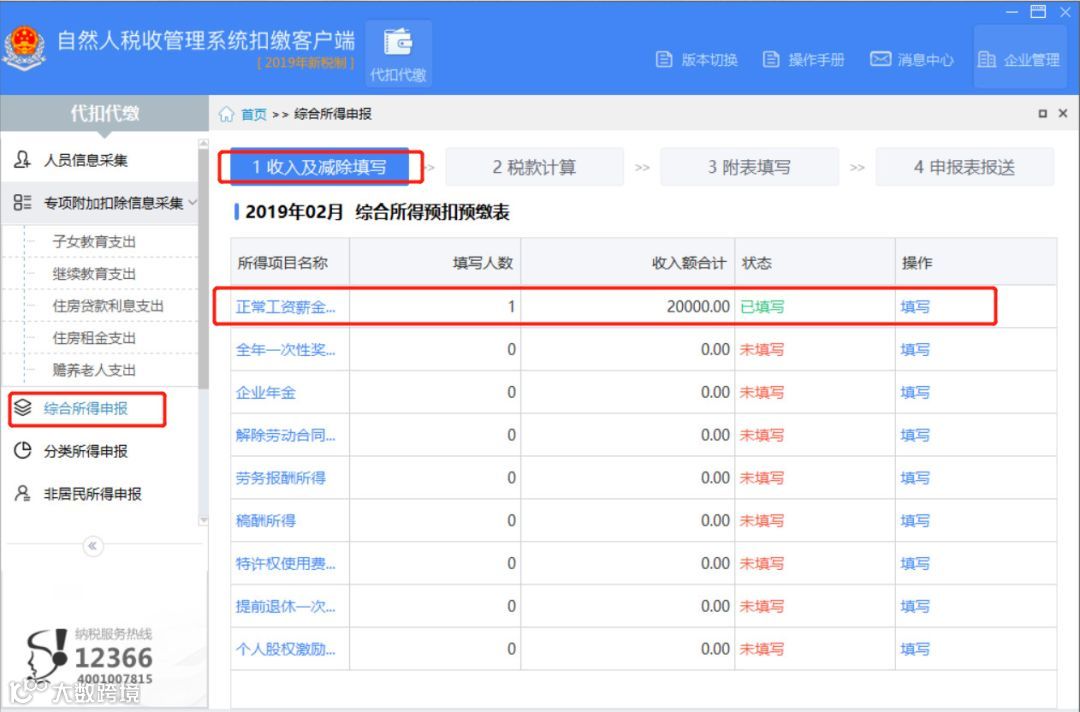Viewport: 1080px width, 712px height.
Task: Click the 专项附加扣除信息采集 list icon
Action: (x=22, y=202)
